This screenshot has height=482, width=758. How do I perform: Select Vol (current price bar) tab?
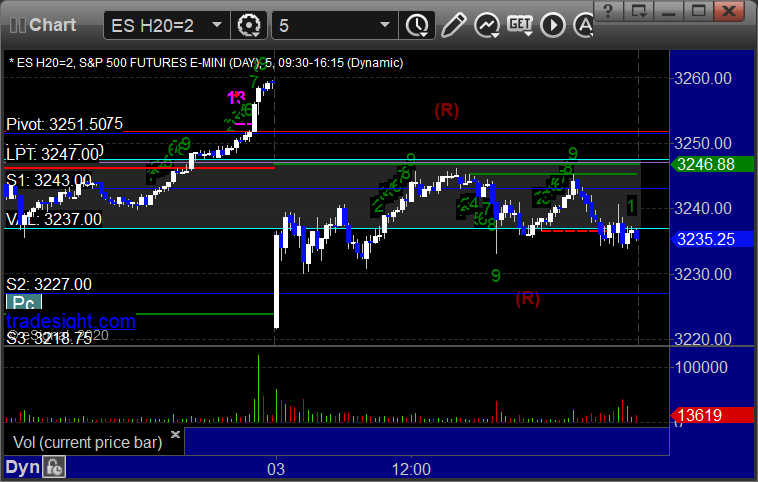point(87,442)
